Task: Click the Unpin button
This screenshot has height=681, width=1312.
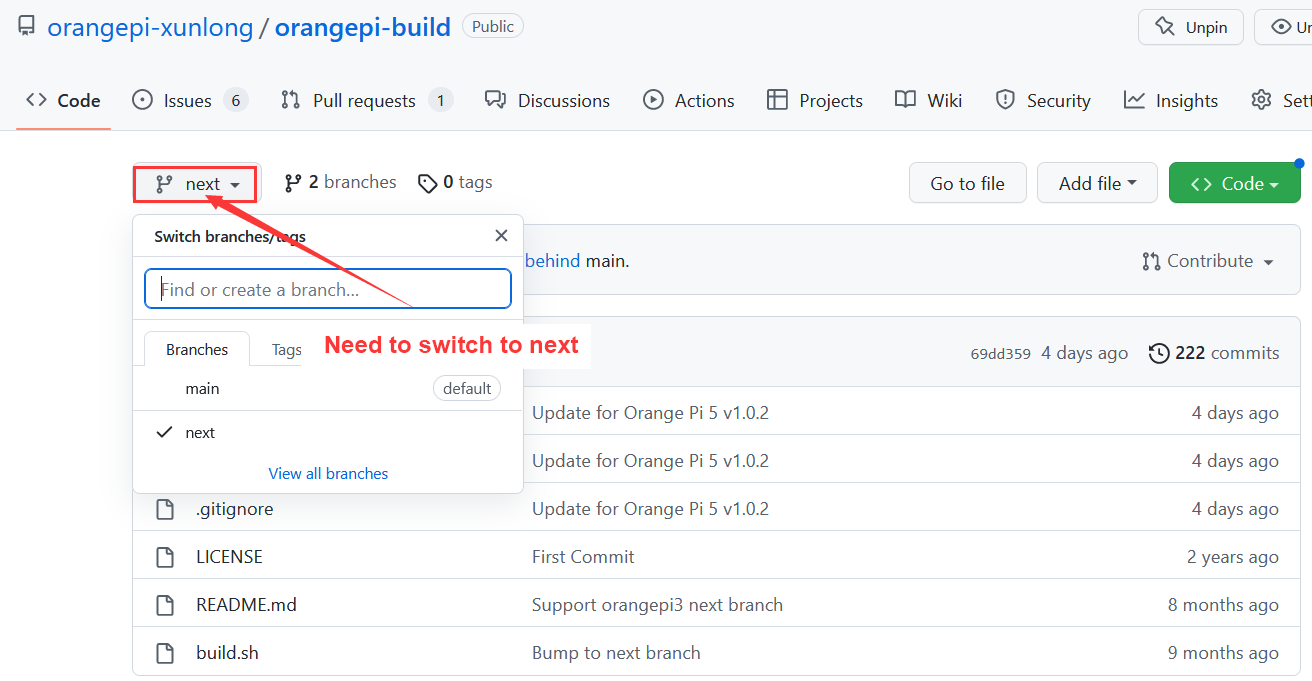Action: [1190, 27]
